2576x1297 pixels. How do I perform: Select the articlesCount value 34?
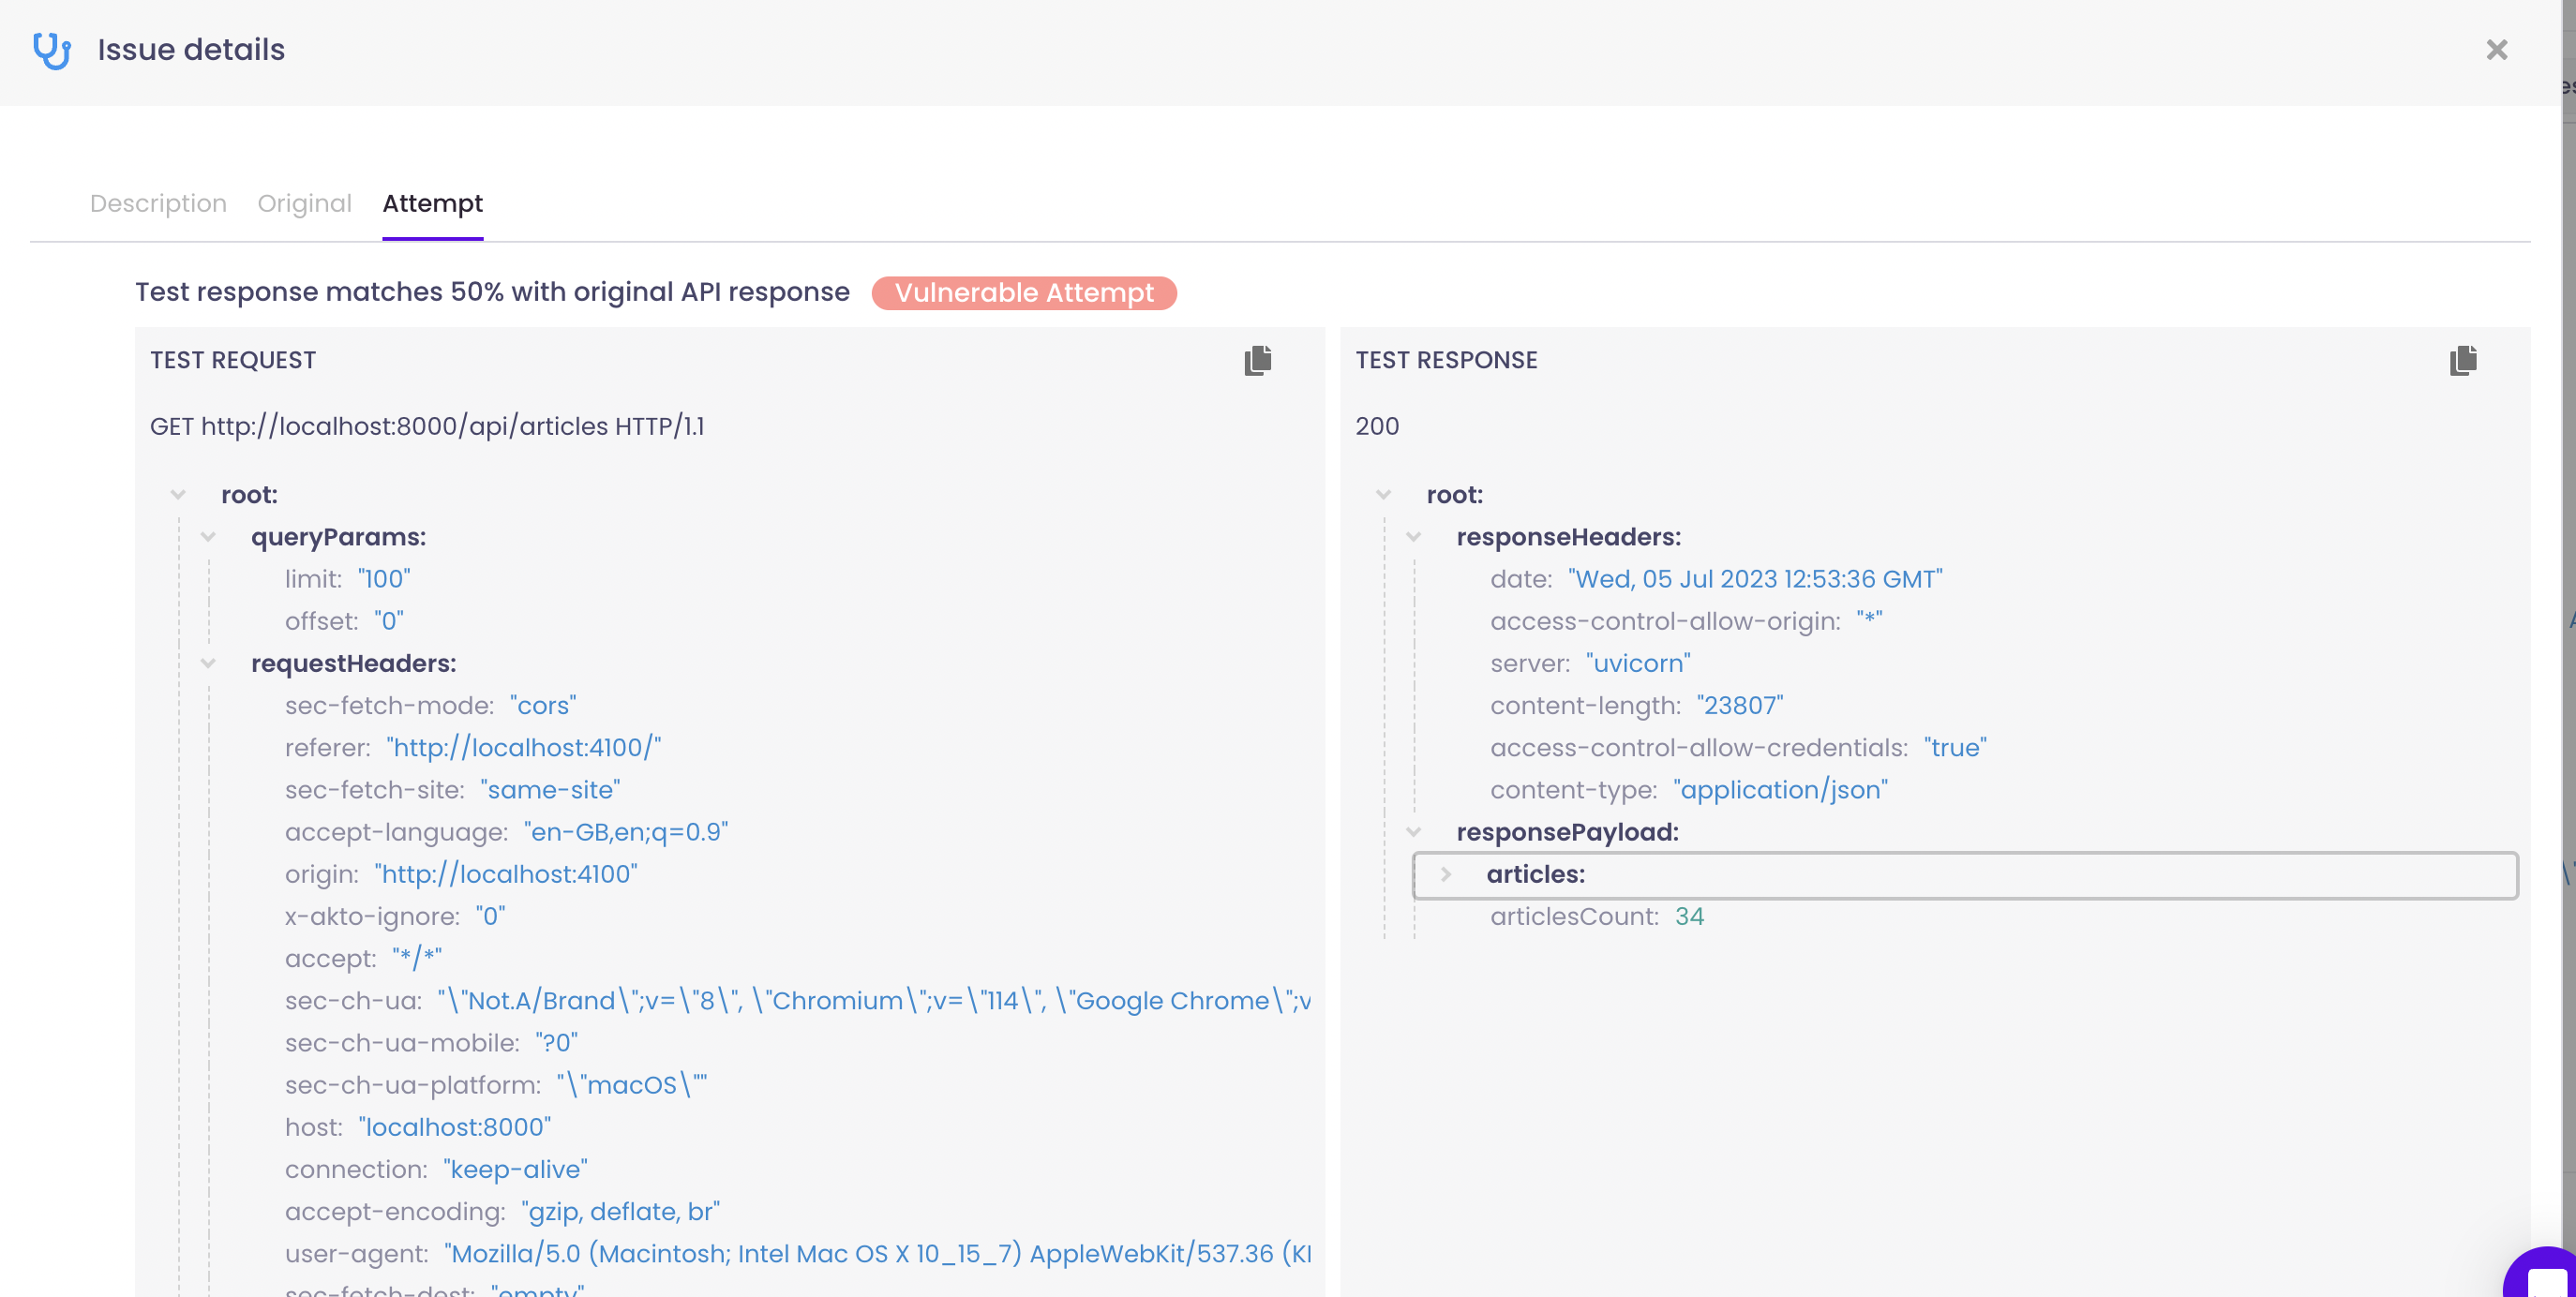point(1688,916)
